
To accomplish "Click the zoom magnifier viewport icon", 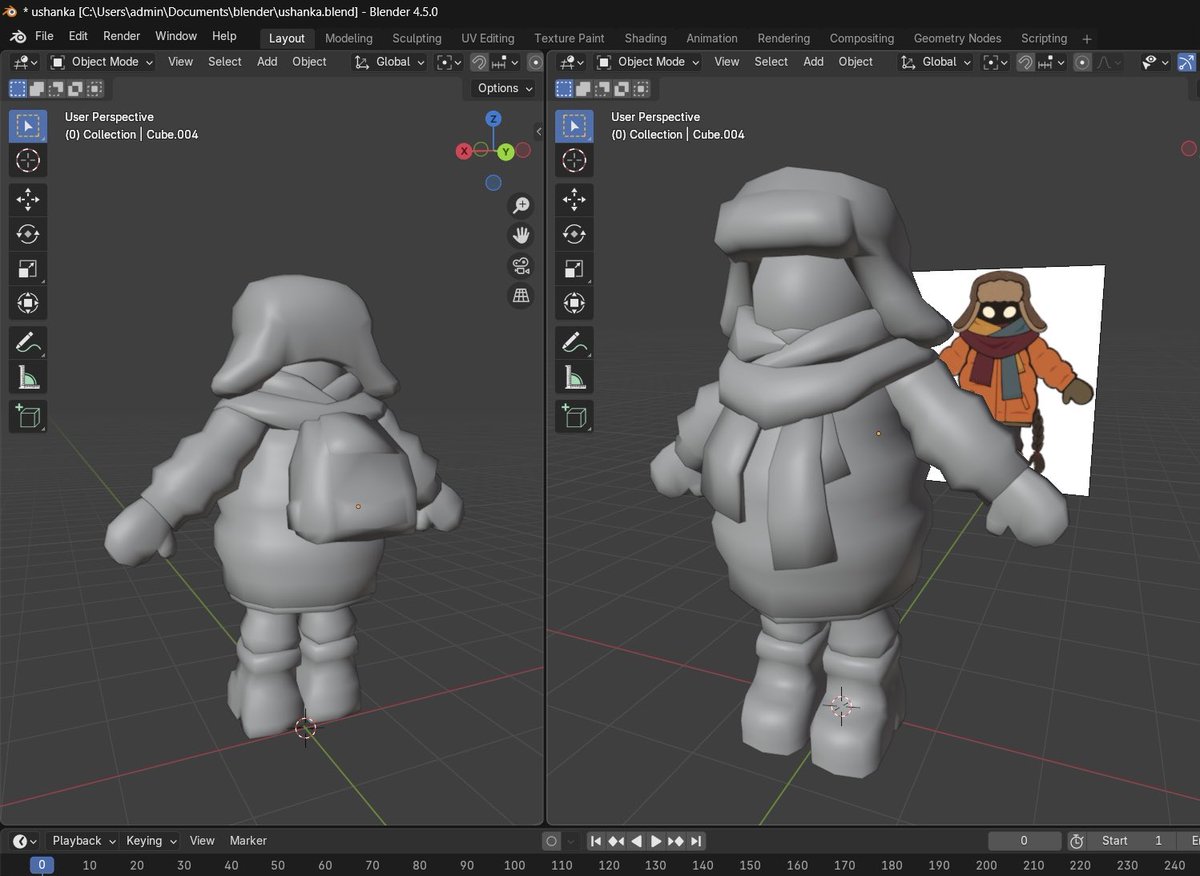I will 521,205.
